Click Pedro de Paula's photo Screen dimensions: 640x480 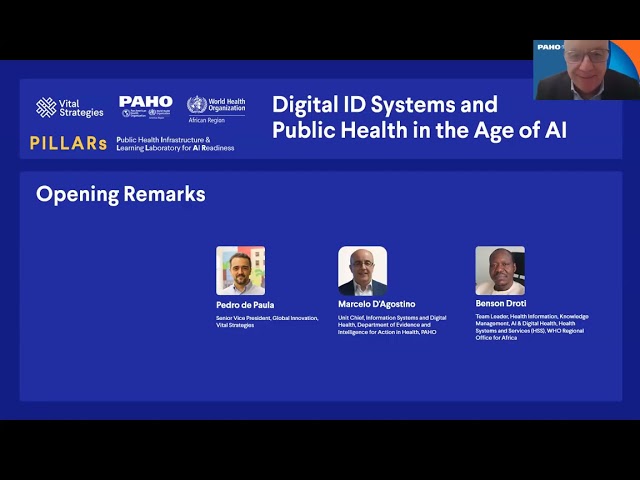(240, 270)
